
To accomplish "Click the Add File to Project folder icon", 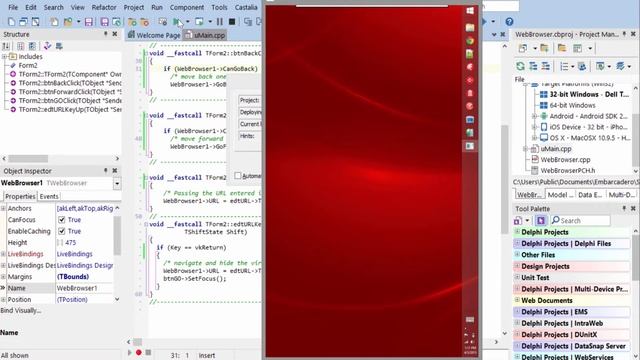I will pyautogui.click(x=132, y=22).
